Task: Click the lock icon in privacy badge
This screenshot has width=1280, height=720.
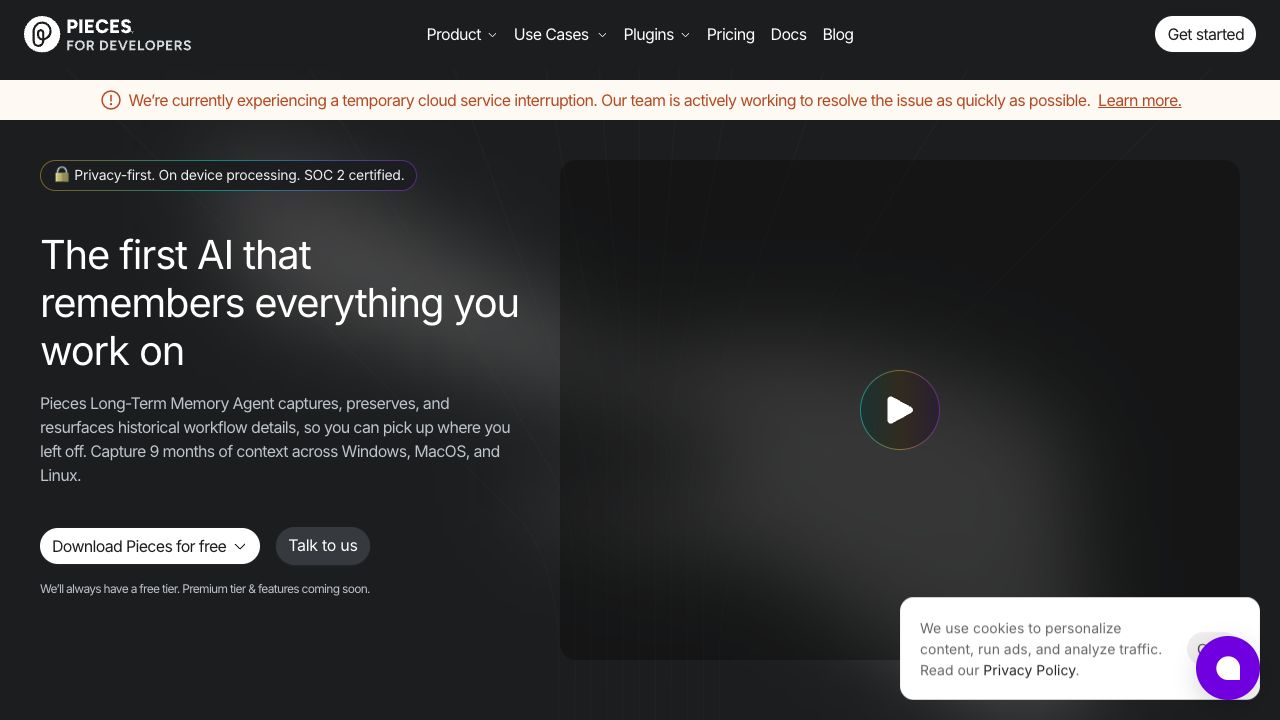Action: coord(61,175)
